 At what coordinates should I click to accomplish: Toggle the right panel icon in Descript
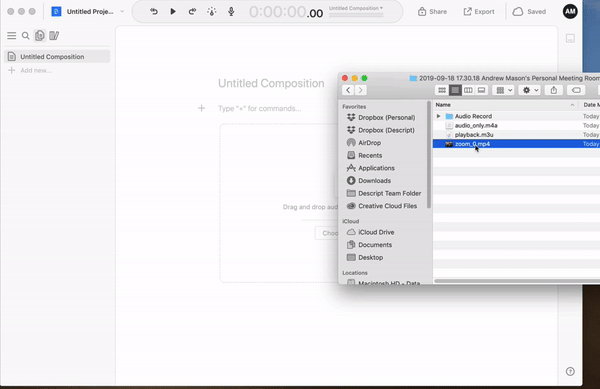coord(570,38)
